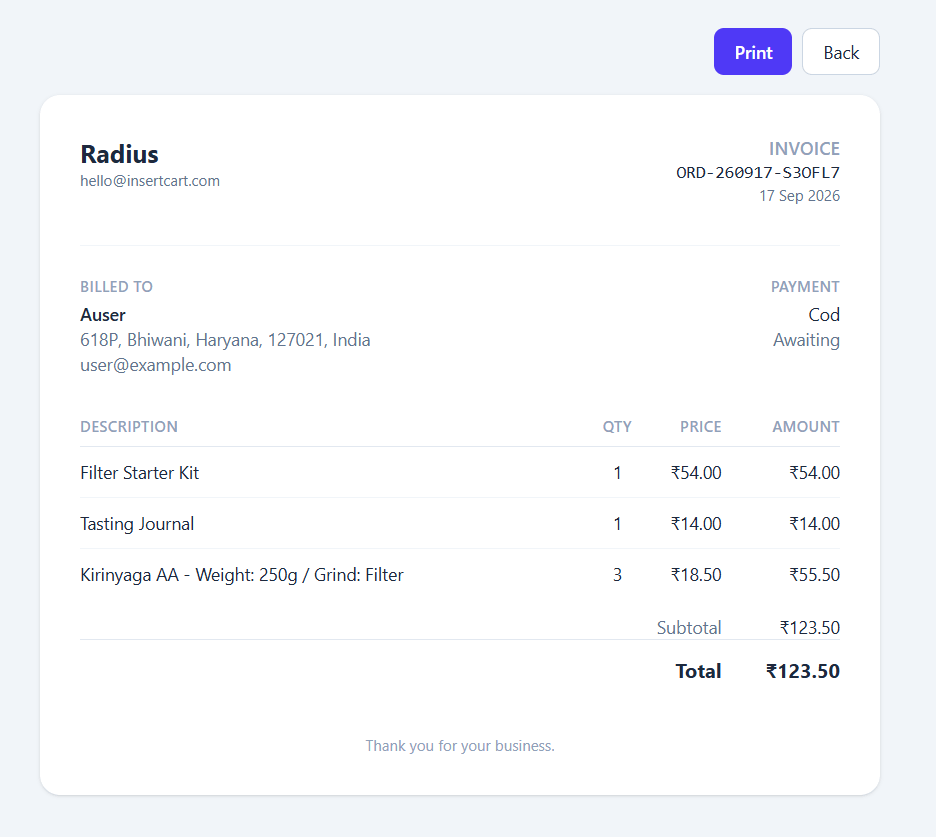Click the Subtotal label
Image resolution: width=936 pixels, height=837 pixels.
689,627
